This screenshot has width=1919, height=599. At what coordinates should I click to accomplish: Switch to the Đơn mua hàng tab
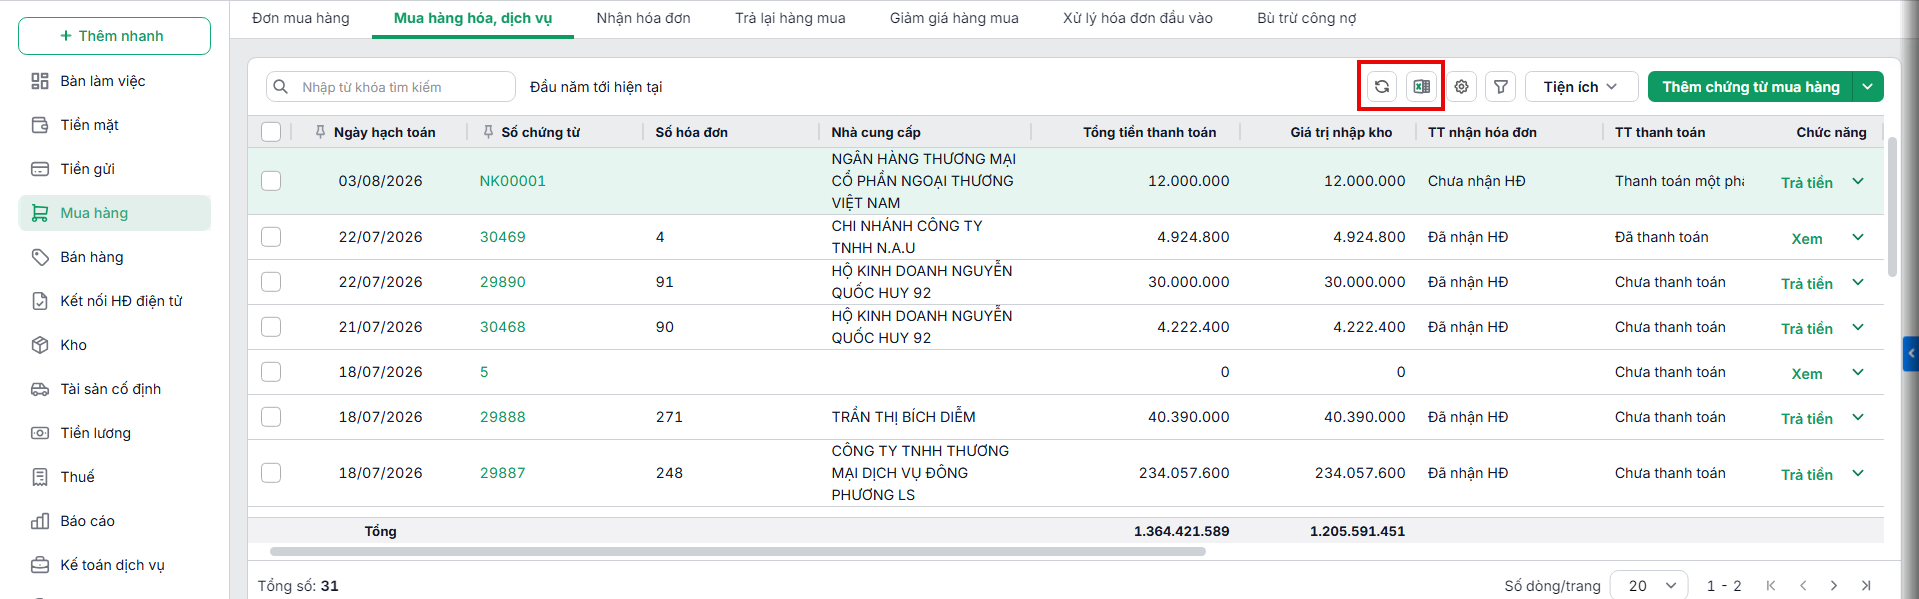point(301,18)
